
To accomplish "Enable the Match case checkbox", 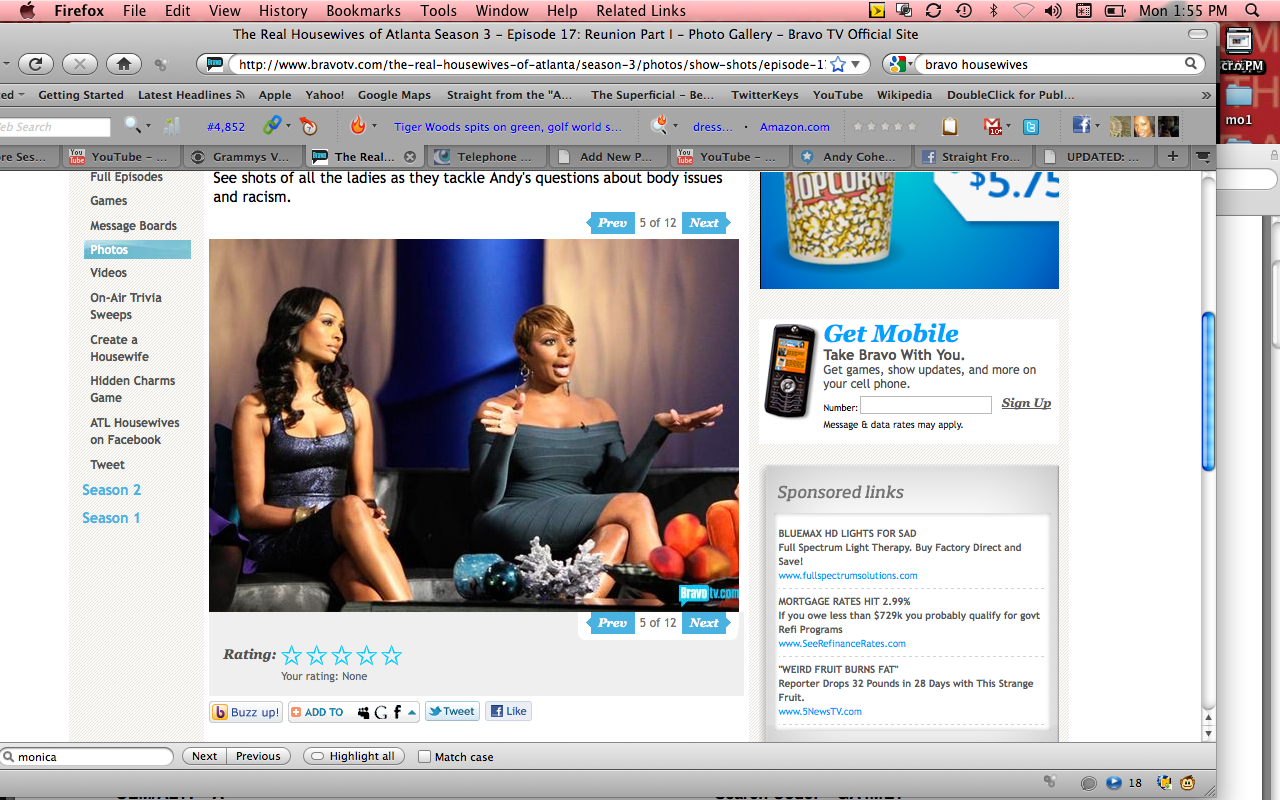I will (x=425, y=757).
